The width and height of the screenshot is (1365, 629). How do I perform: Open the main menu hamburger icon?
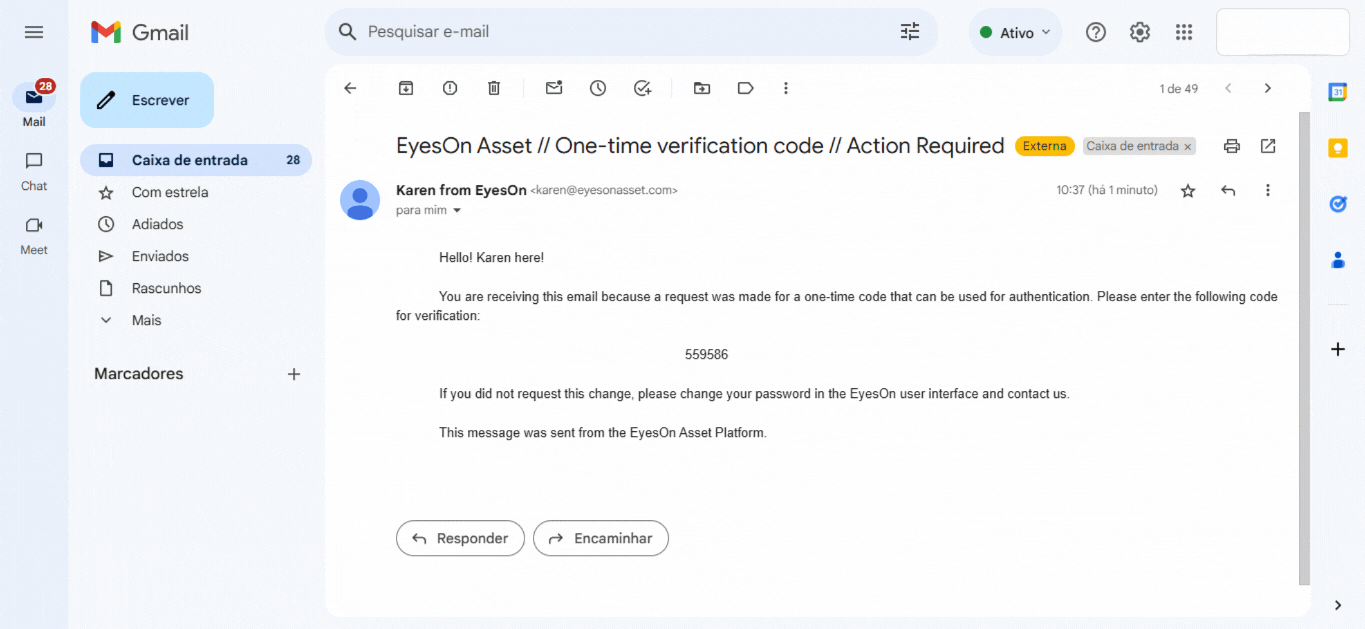click(x=34, y=32)
